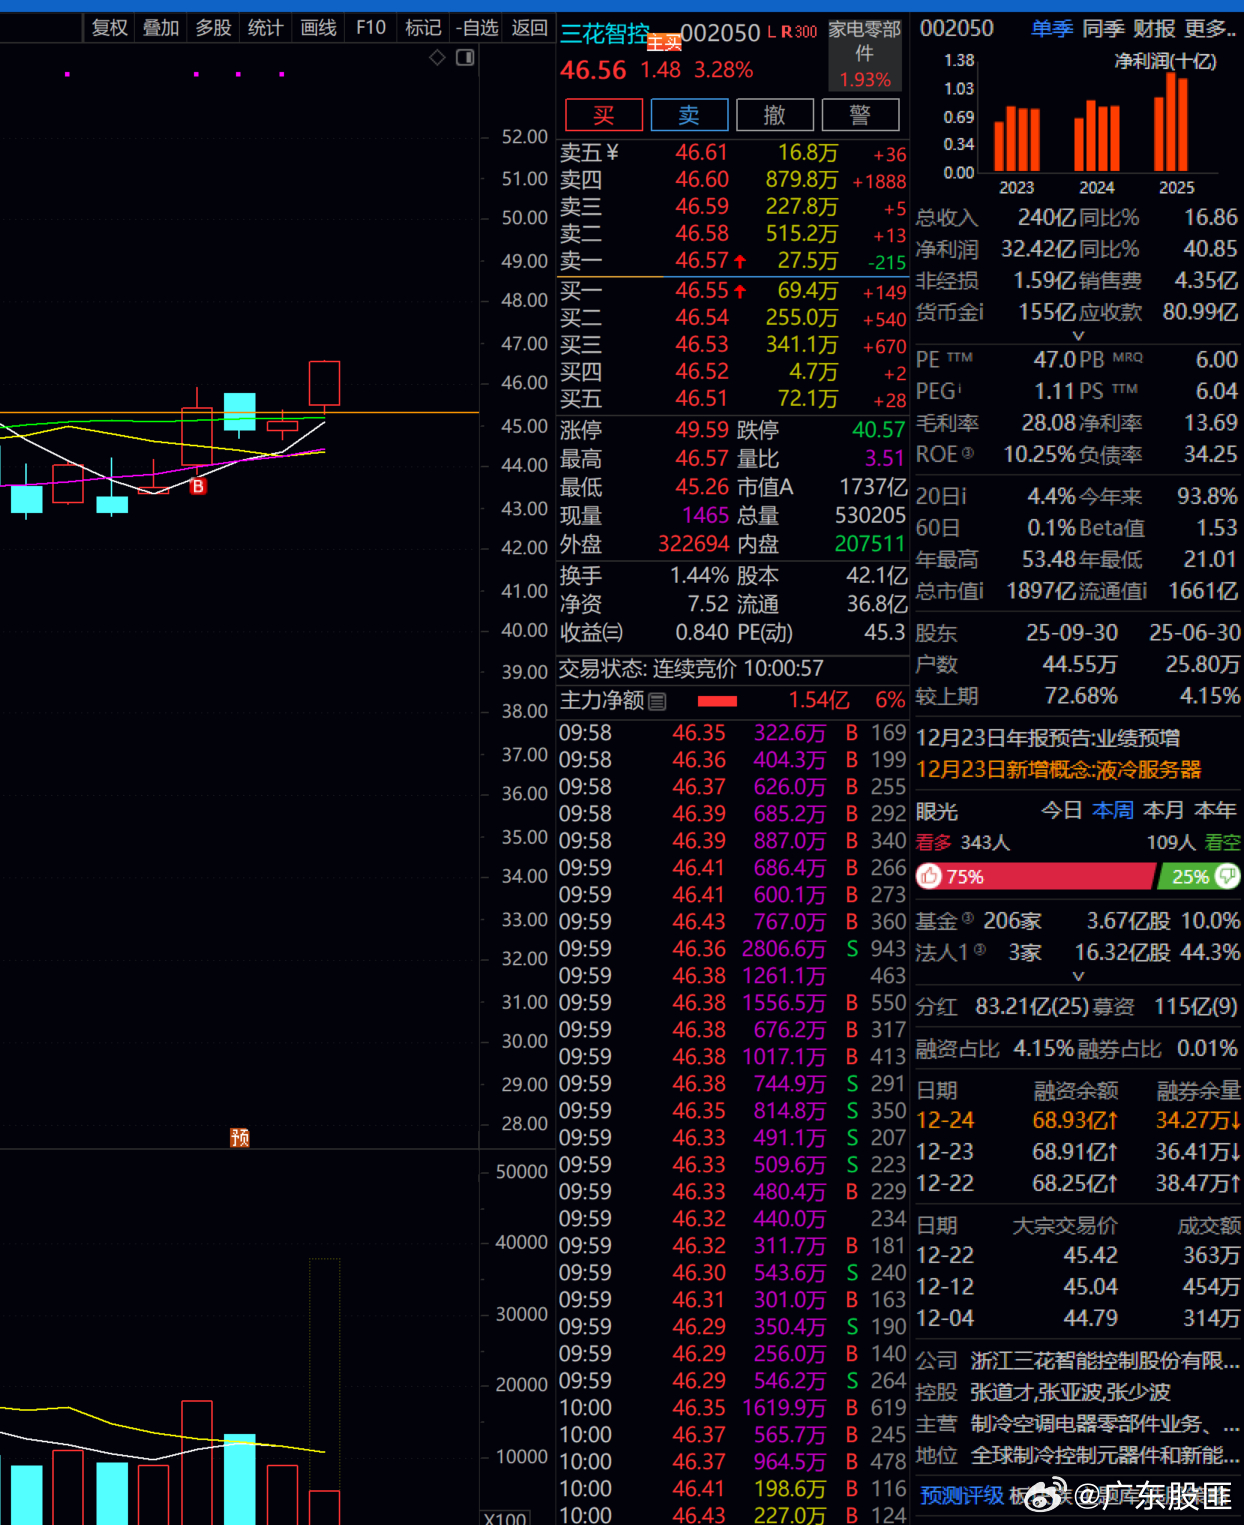Click 返回 to go back
The height and width of the screenshot is (1525, 1244).
529,28
